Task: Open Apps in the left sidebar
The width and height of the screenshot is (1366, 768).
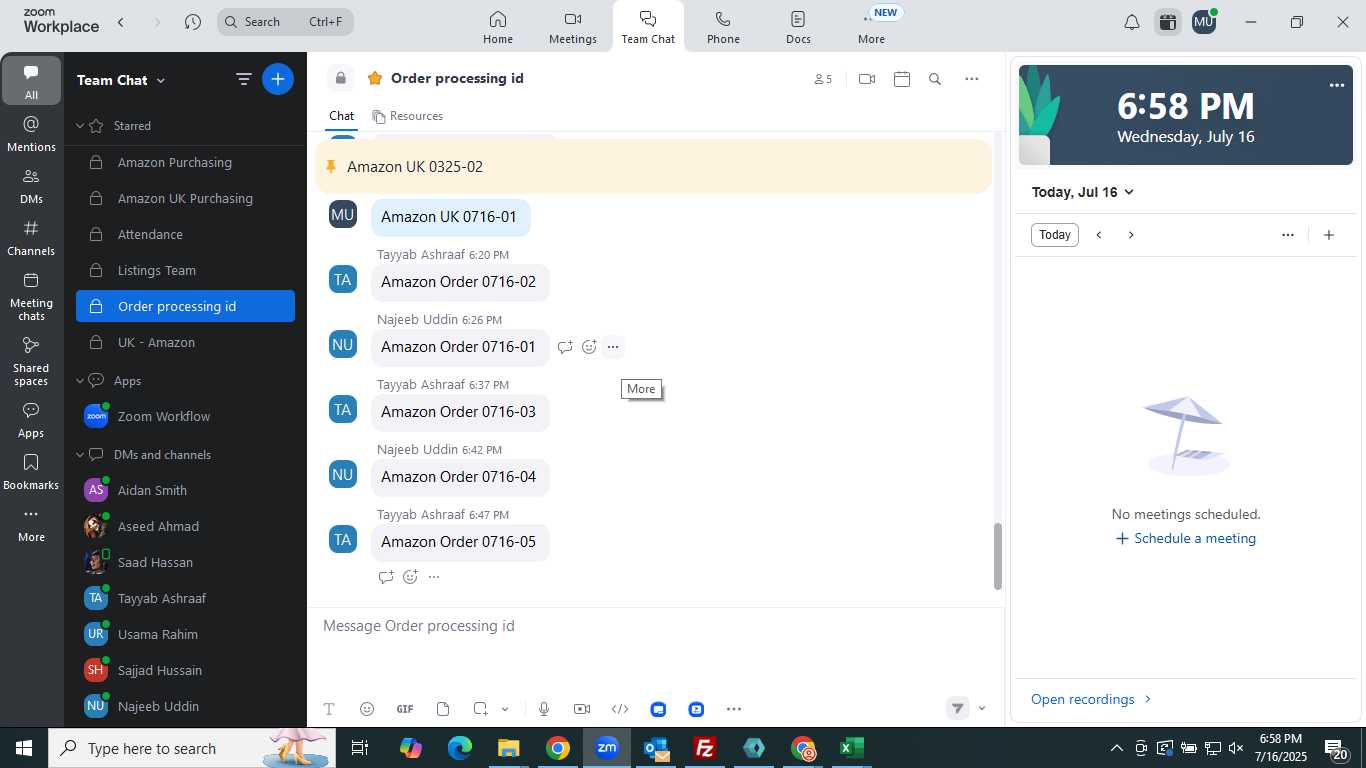Action: pyautogui.click(x=31, y=420)
